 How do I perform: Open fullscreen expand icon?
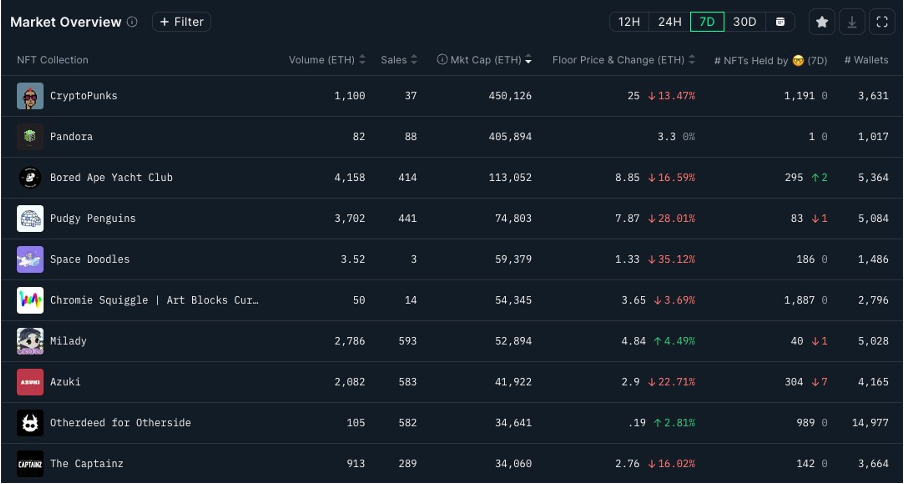coord(882,22)
